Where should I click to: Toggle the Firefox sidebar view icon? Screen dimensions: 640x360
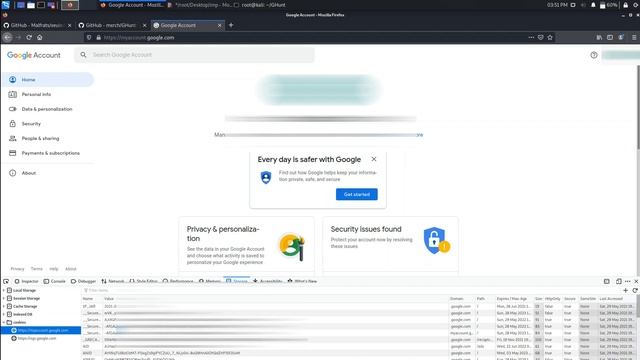click(610, 38)
